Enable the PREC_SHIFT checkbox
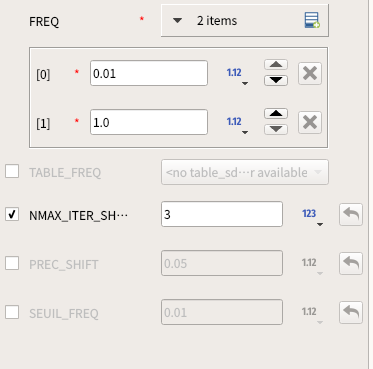This screenshot has width=373, height=369. 12,263
